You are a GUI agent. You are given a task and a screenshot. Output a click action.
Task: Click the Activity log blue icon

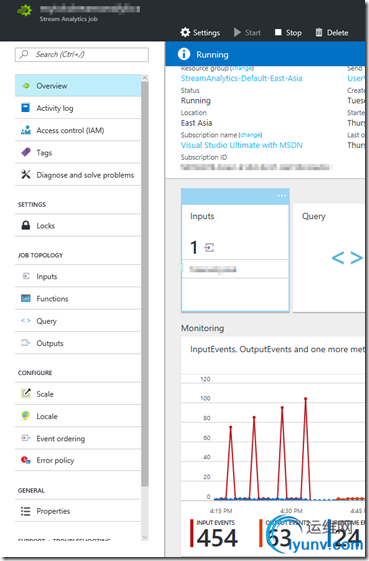point(26,108)
